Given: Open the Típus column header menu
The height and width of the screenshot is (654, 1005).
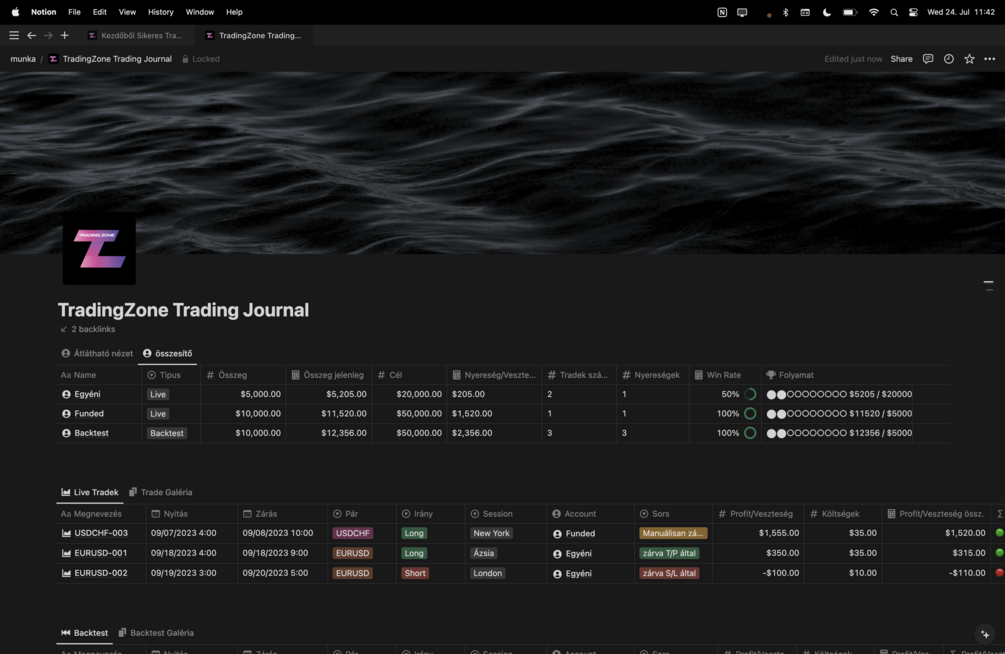Looking at the screenshot, I should click(170, 375).
